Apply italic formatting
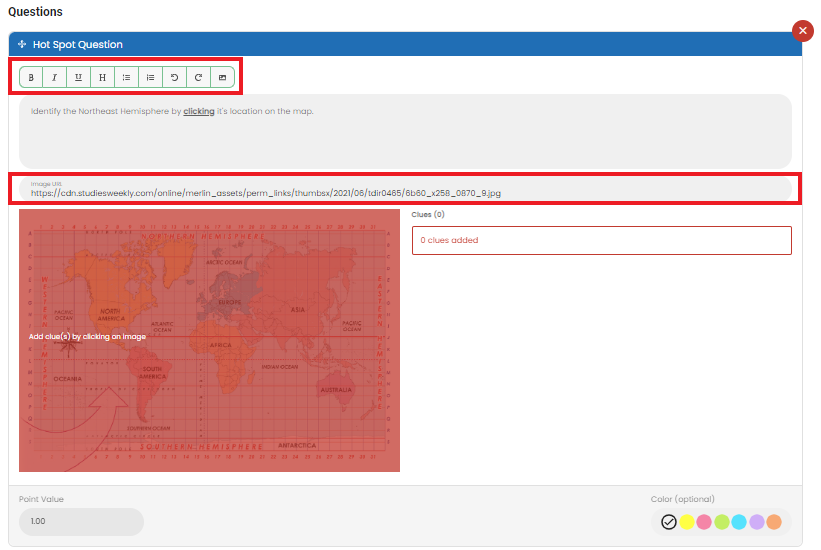The width and height of the screenshot is (821, 550). 54,78
